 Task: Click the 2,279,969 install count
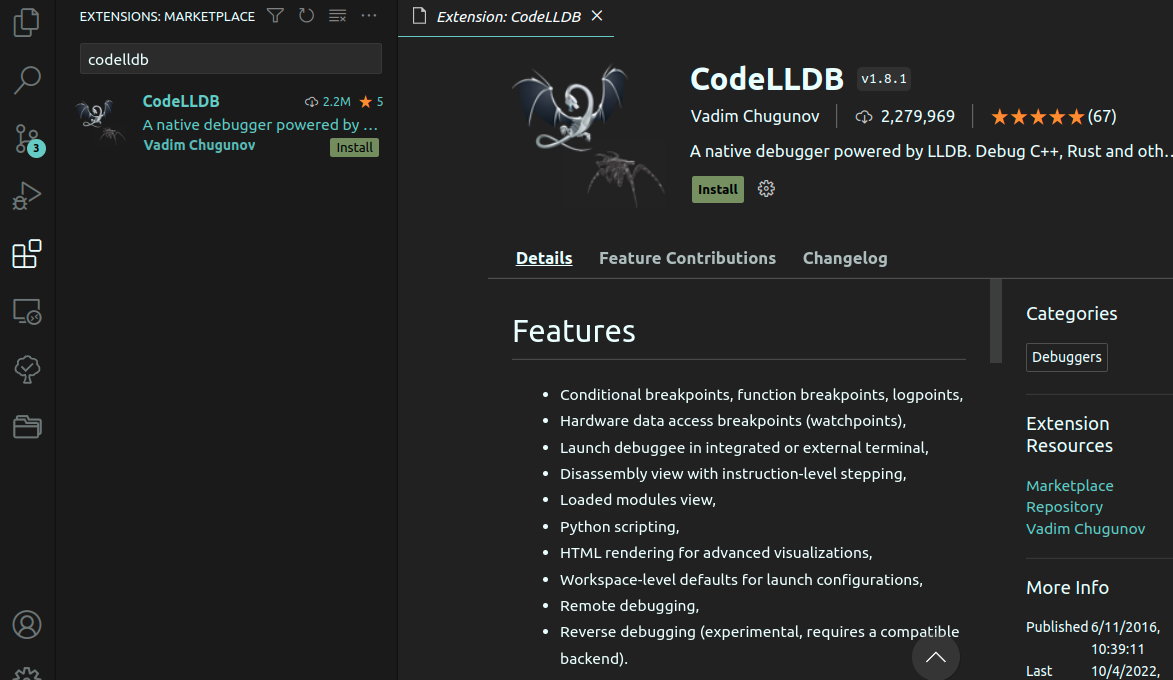[905, 117]
